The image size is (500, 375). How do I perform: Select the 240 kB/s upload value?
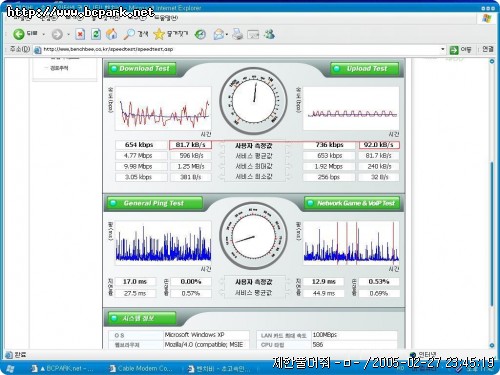click(x=379, y=166)
